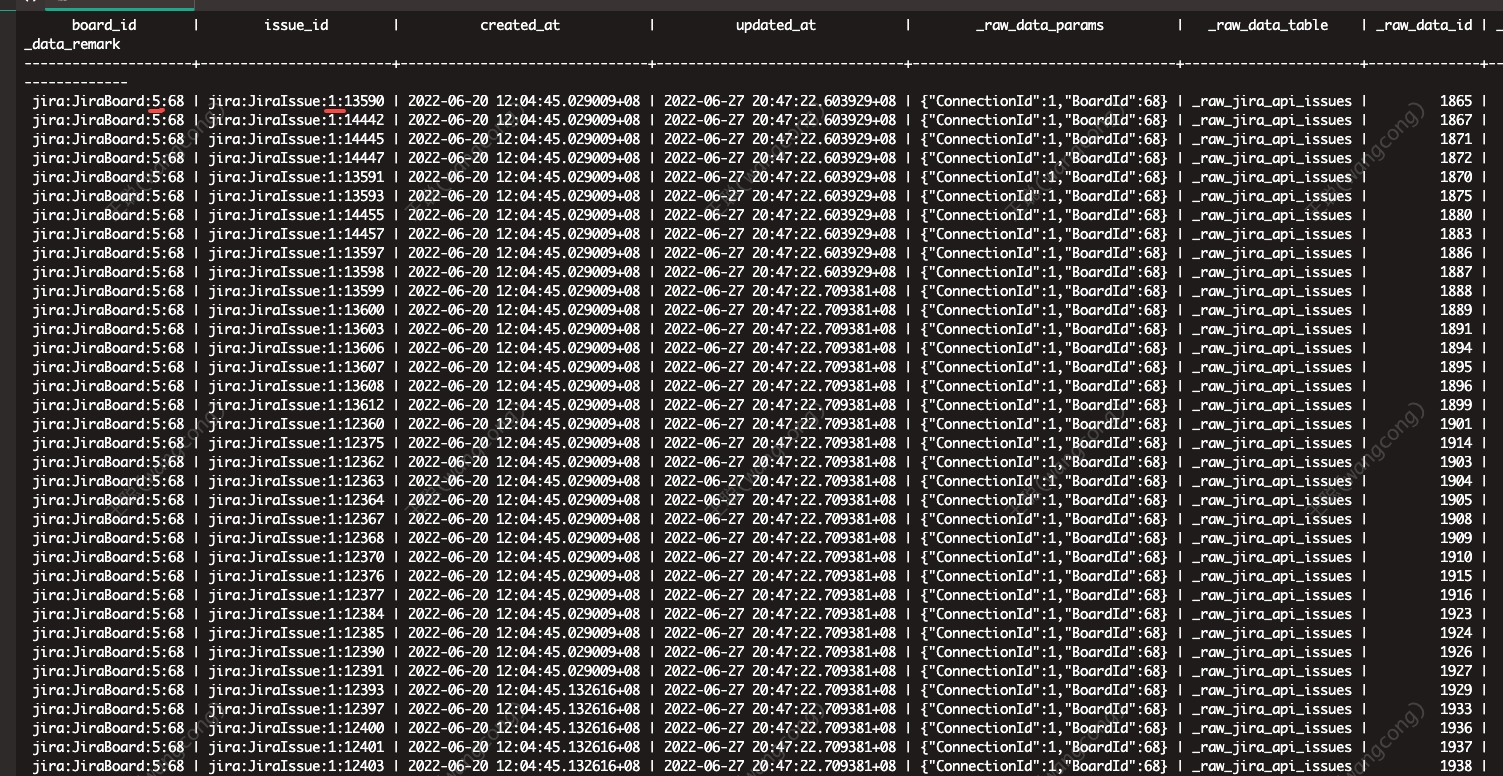Click created_at timestamp in the issue 12393 row
This screenshot has width=1503, height=776.
click(x=524, y=690)
